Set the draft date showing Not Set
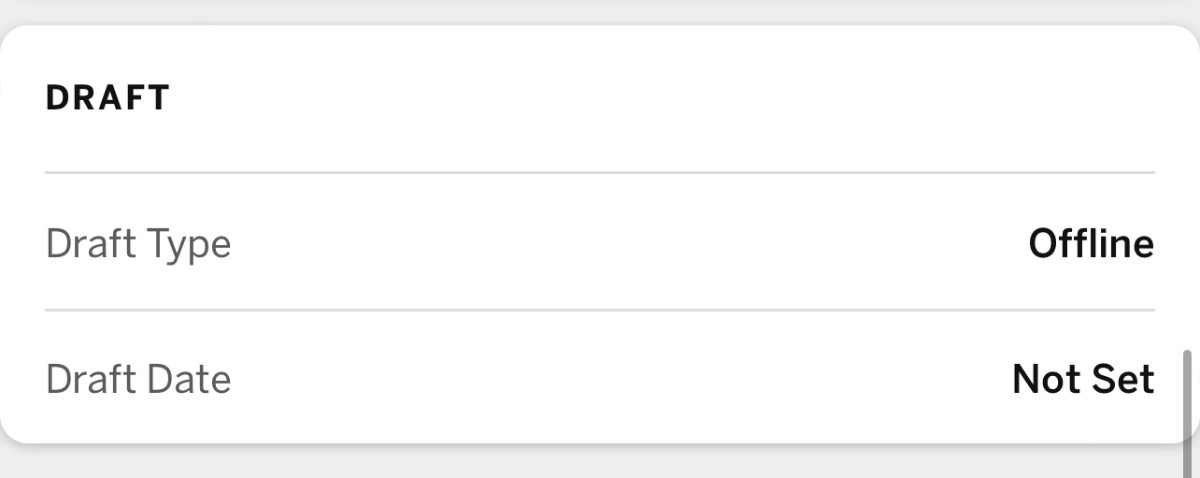Viewport: 1200px width, 478px height. click(x=1083, y=379)
